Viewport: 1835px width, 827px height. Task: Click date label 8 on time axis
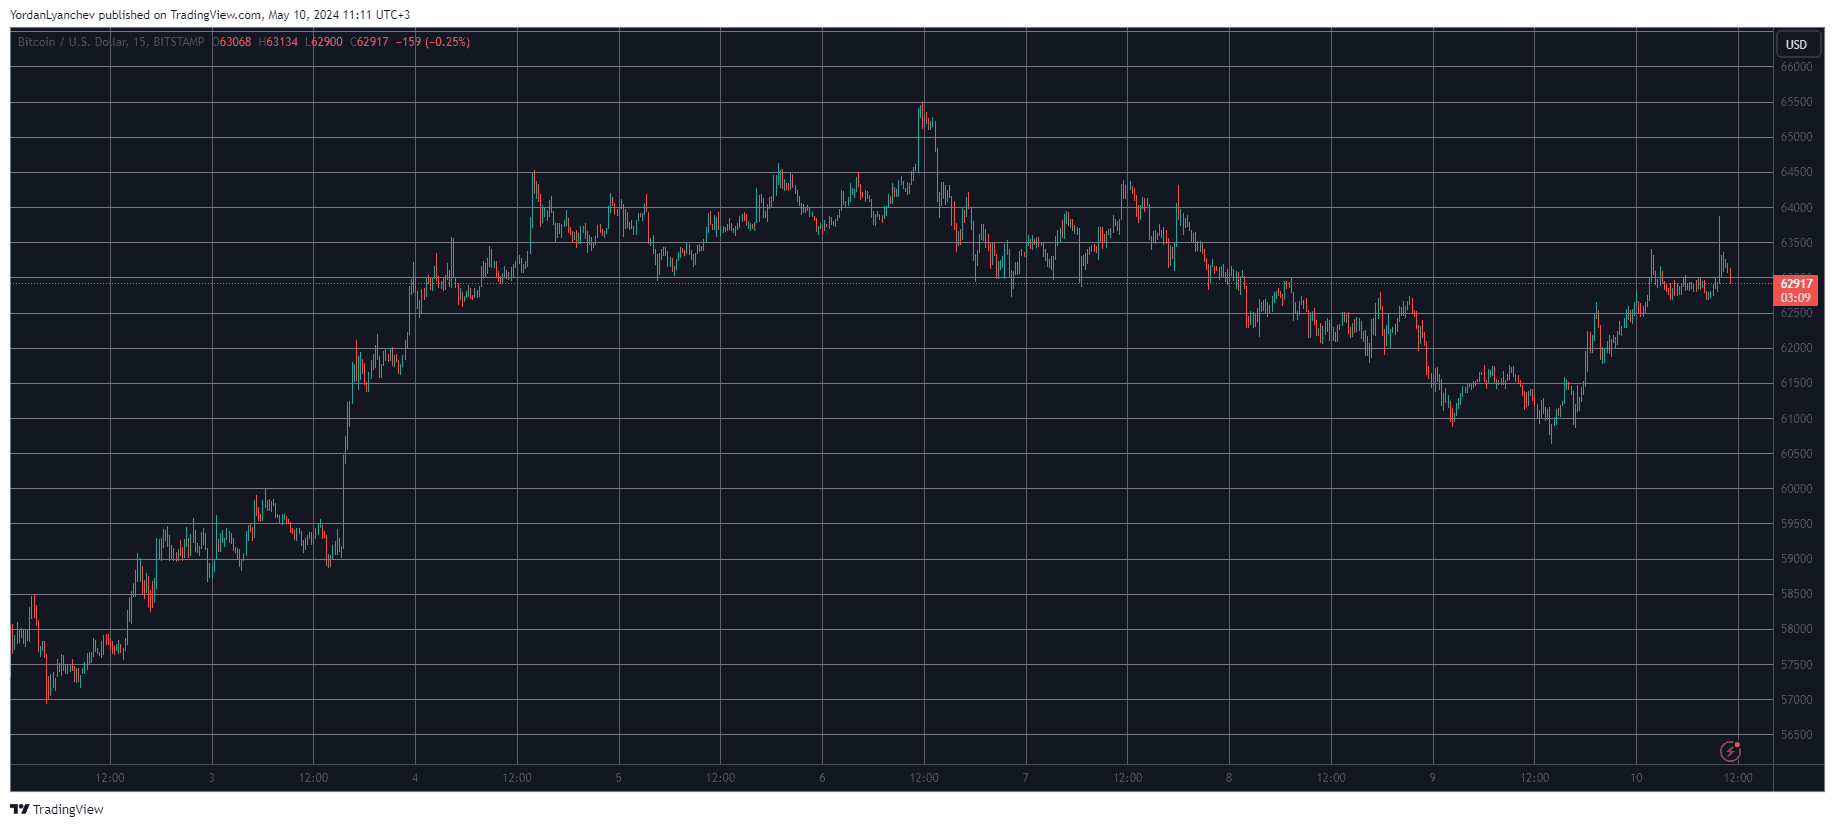click(1229, 778)
